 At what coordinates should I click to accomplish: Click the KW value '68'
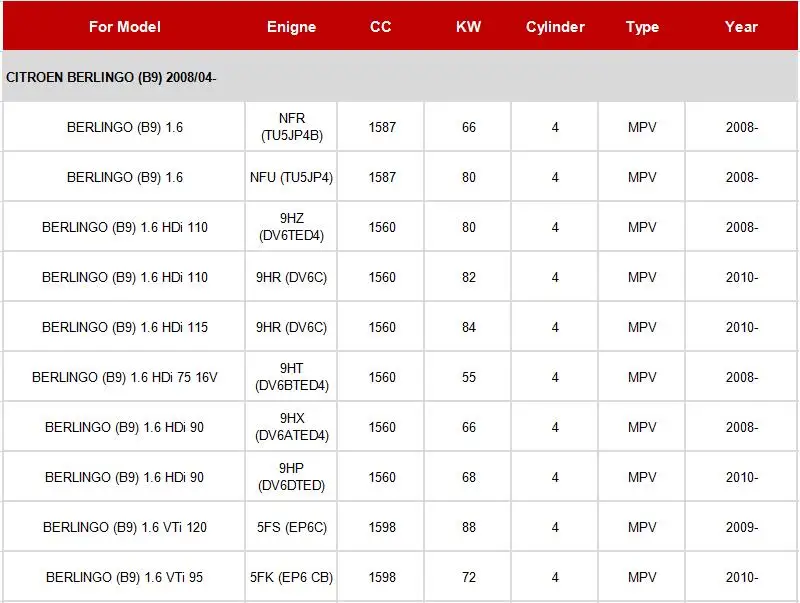click(468, 477)
